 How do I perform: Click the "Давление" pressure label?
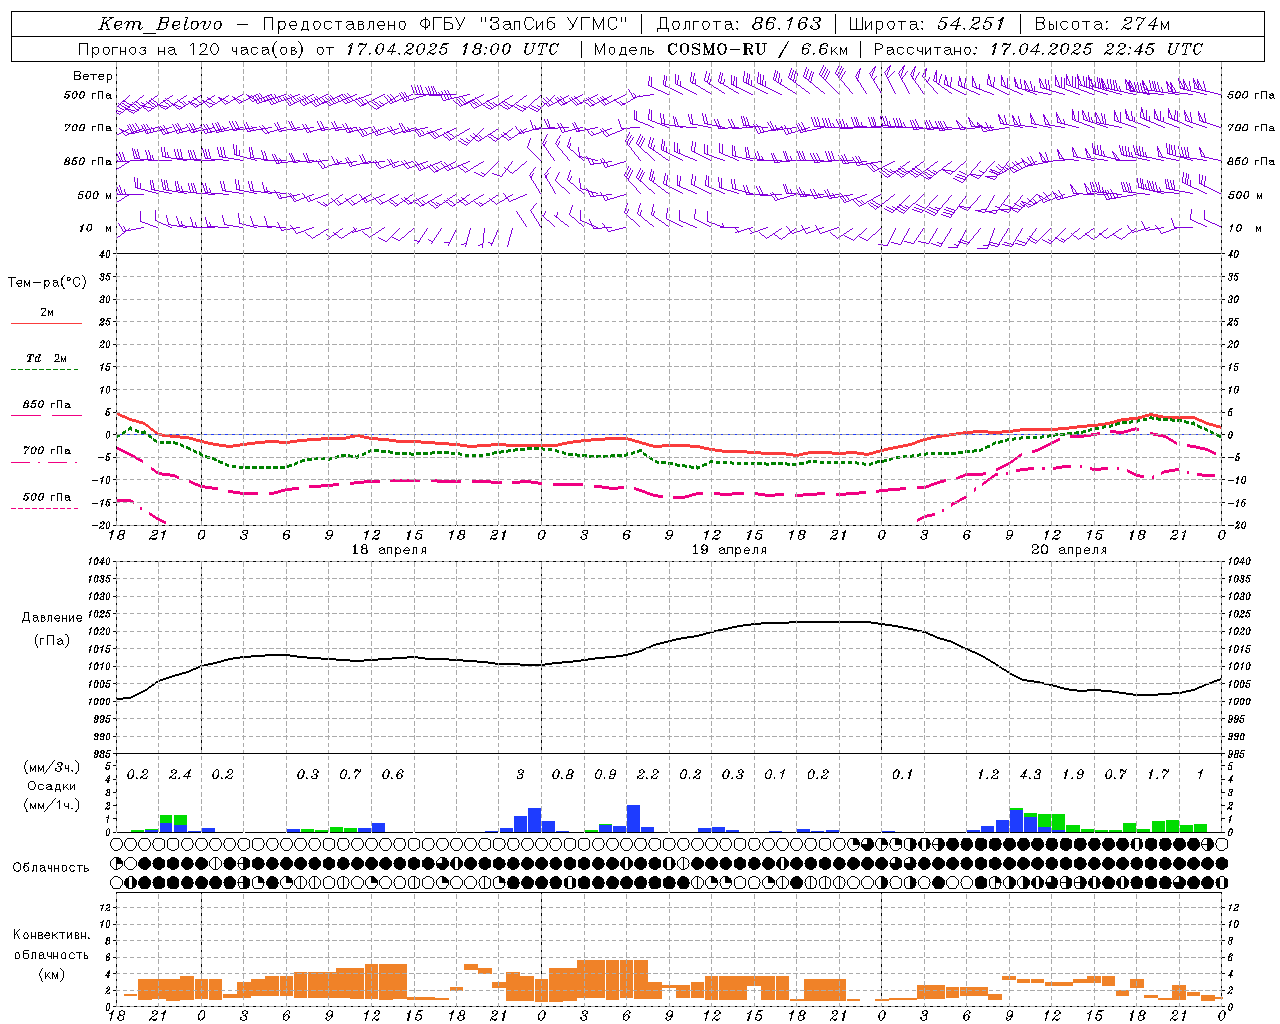pyautogui.click(x=52, y=618)
